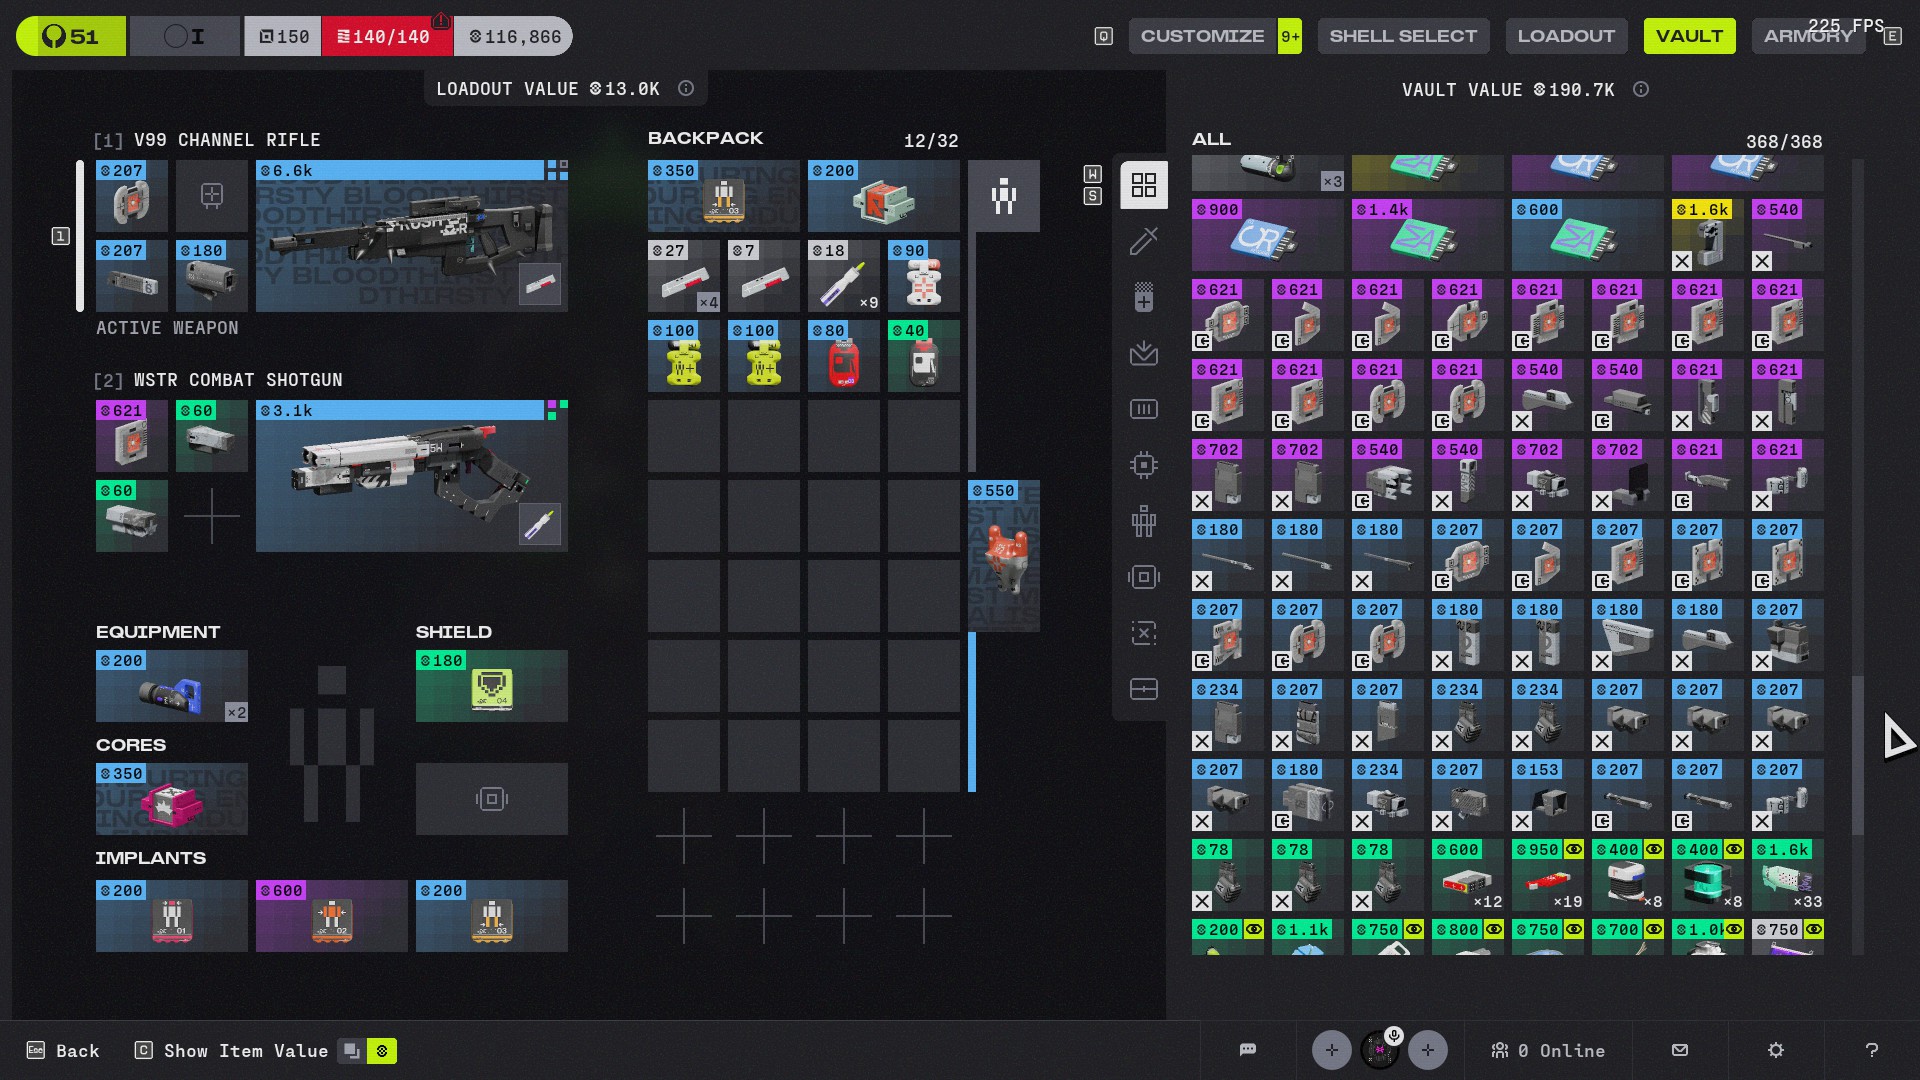Switch to the Shell Select tab
Image resolution: width=1920 pixels, height=1080 pixels.
point(1402,36)
